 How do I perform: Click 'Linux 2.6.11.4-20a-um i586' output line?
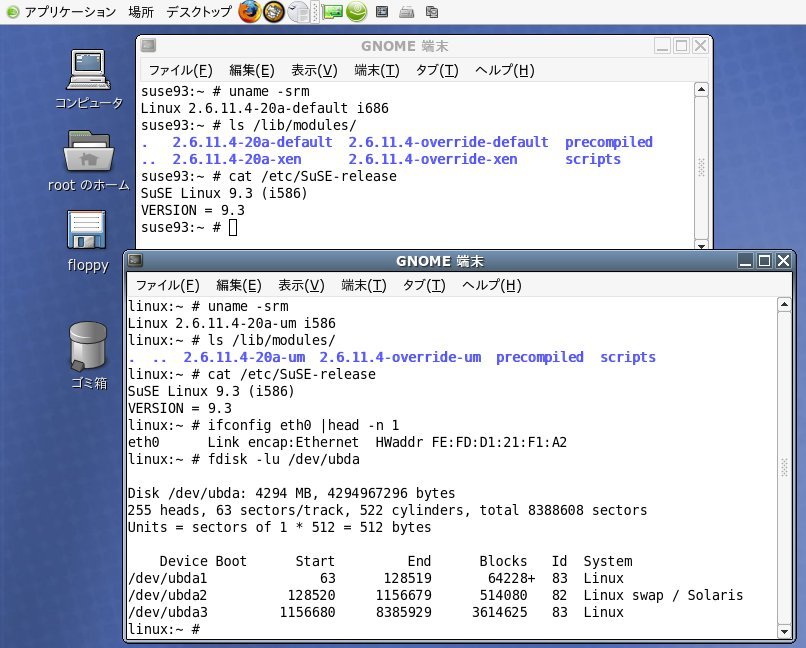[232, 323]
